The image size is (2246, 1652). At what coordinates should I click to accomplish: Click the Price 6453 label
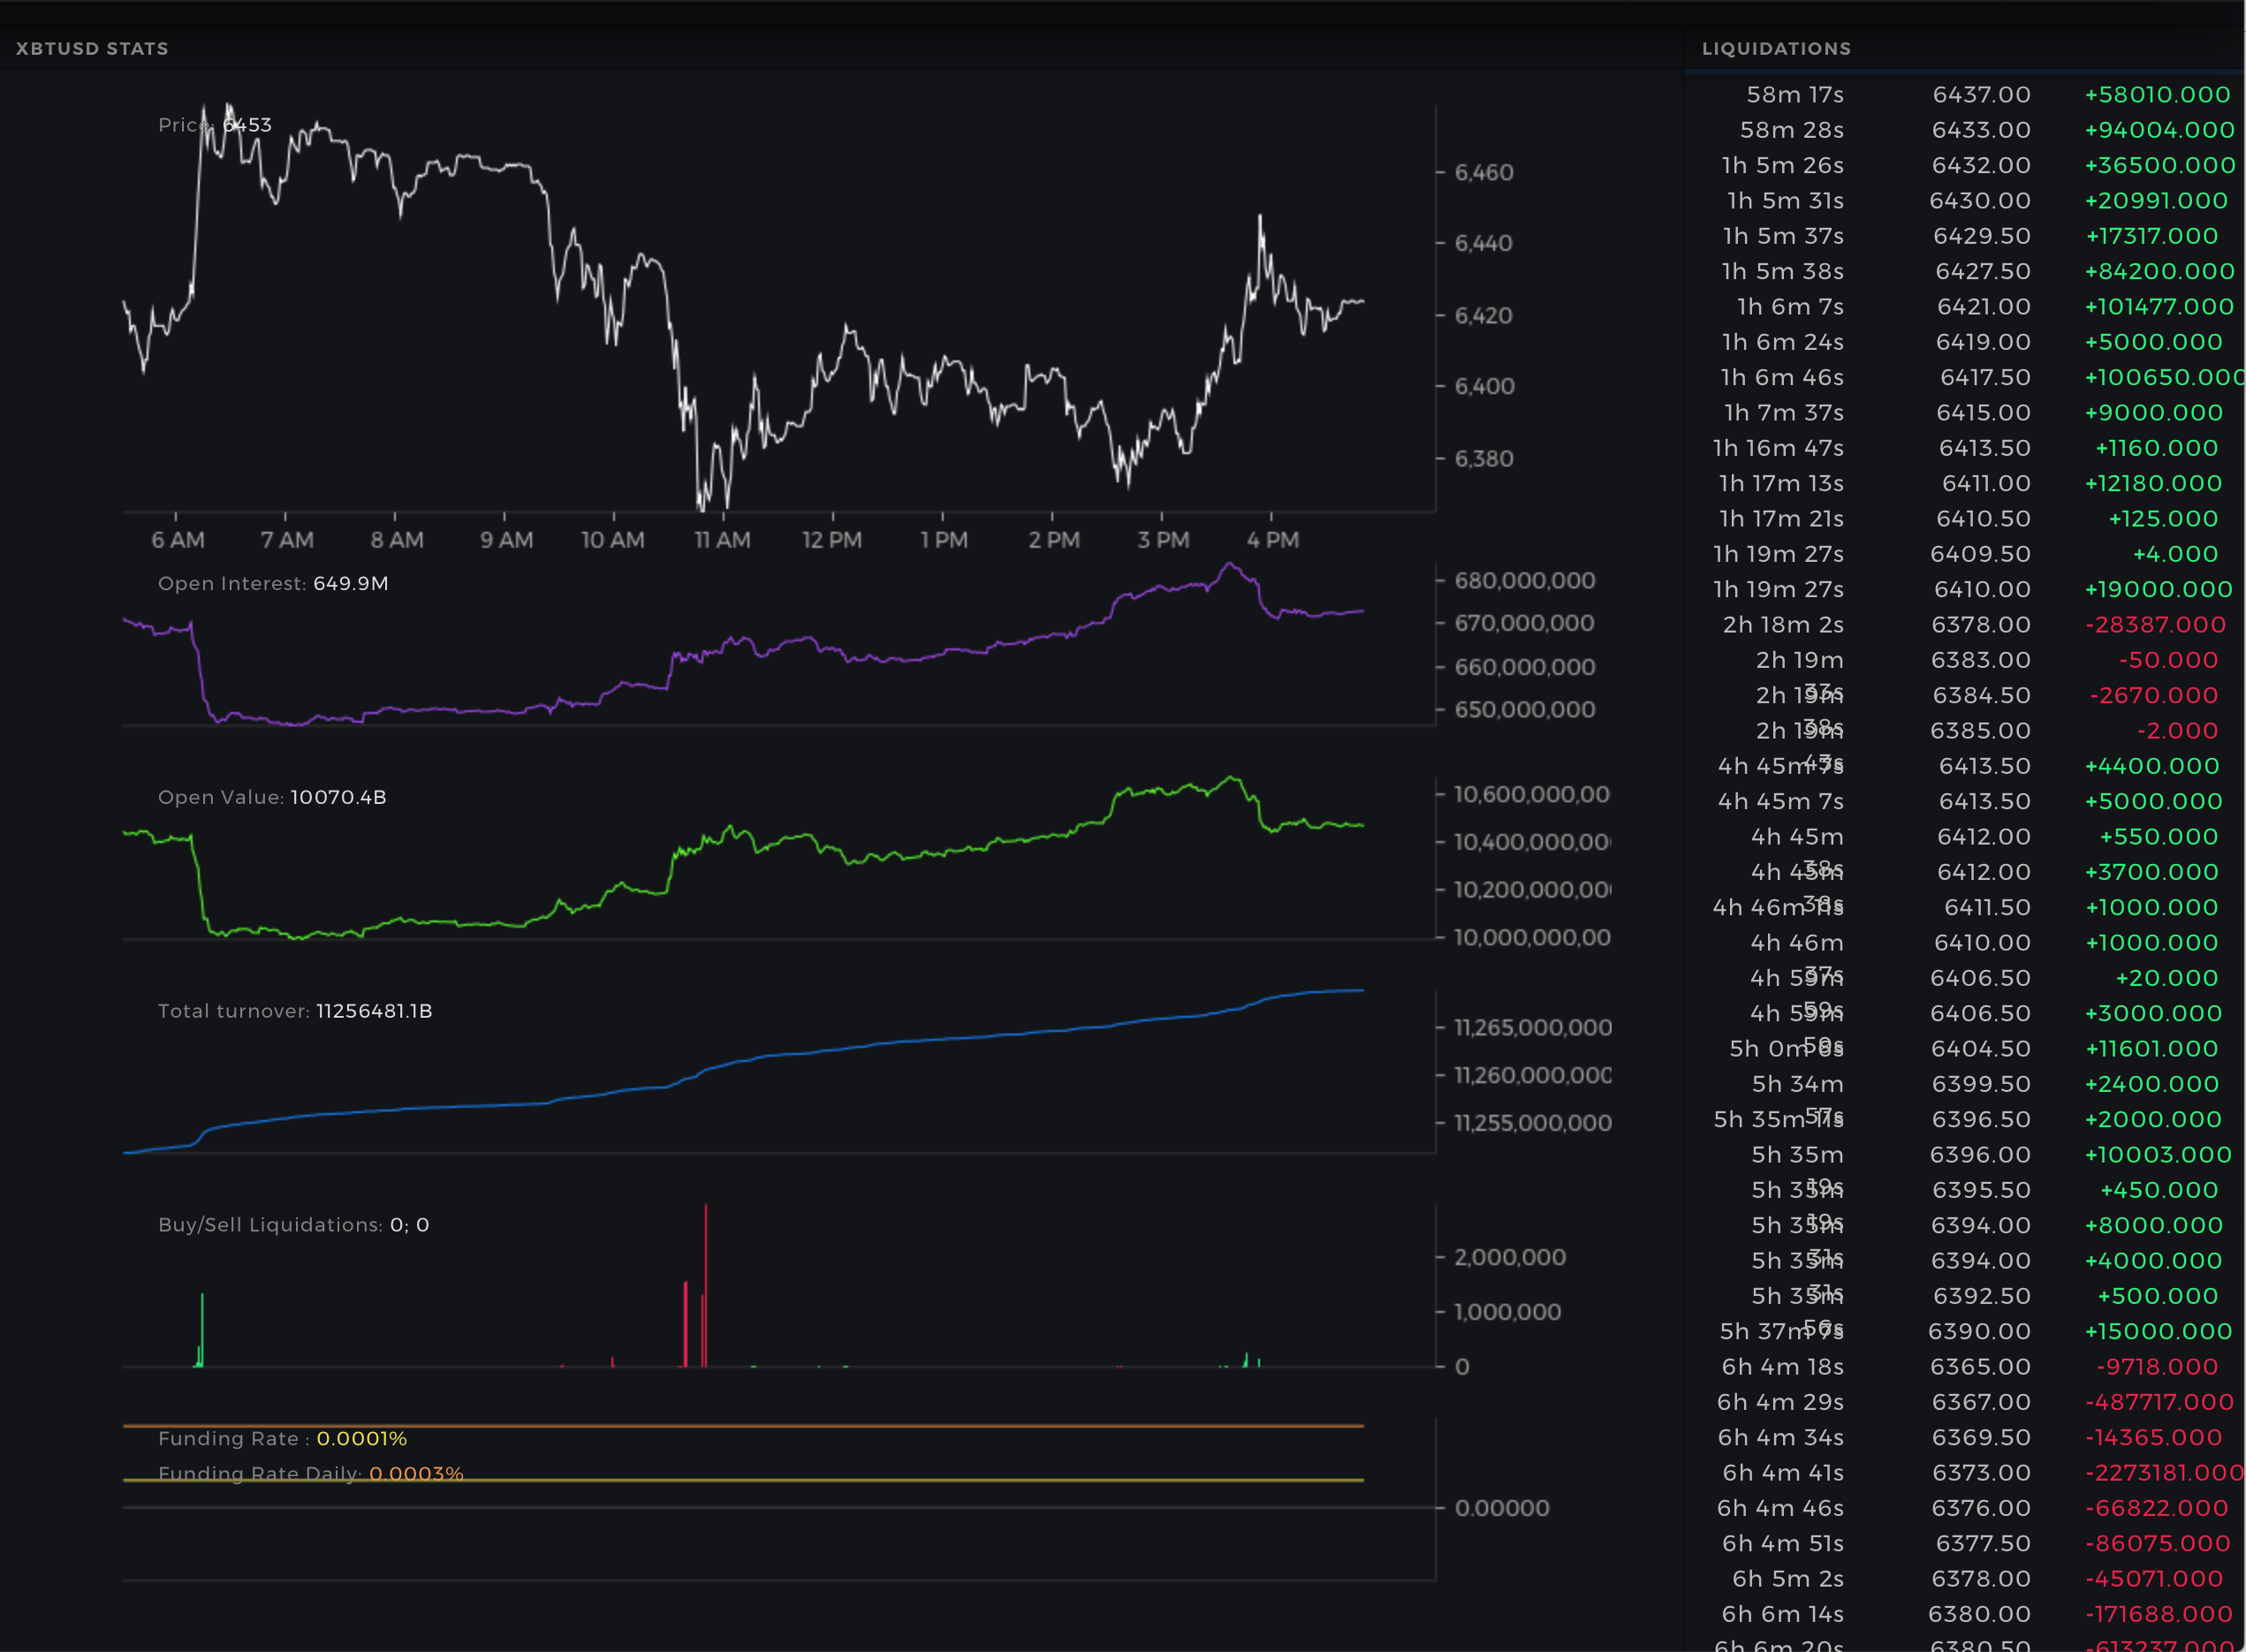click(x=215, y=125)
